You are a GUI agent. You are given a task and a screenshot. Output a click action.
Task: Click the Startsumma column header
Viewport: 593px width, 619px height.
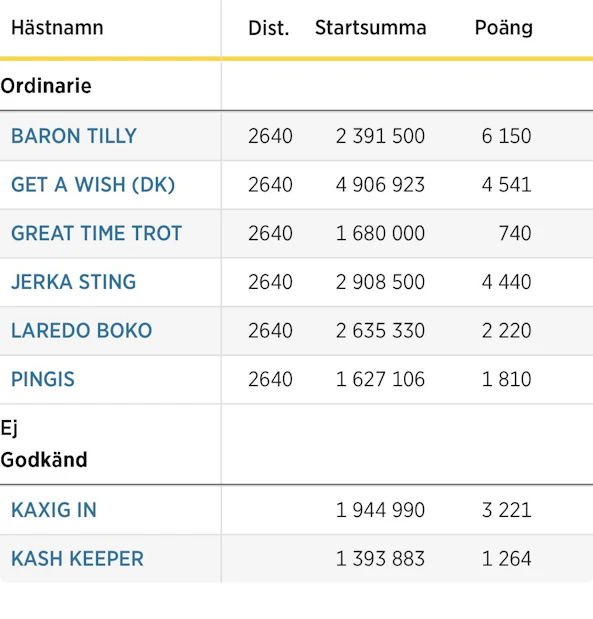point(371,28)
